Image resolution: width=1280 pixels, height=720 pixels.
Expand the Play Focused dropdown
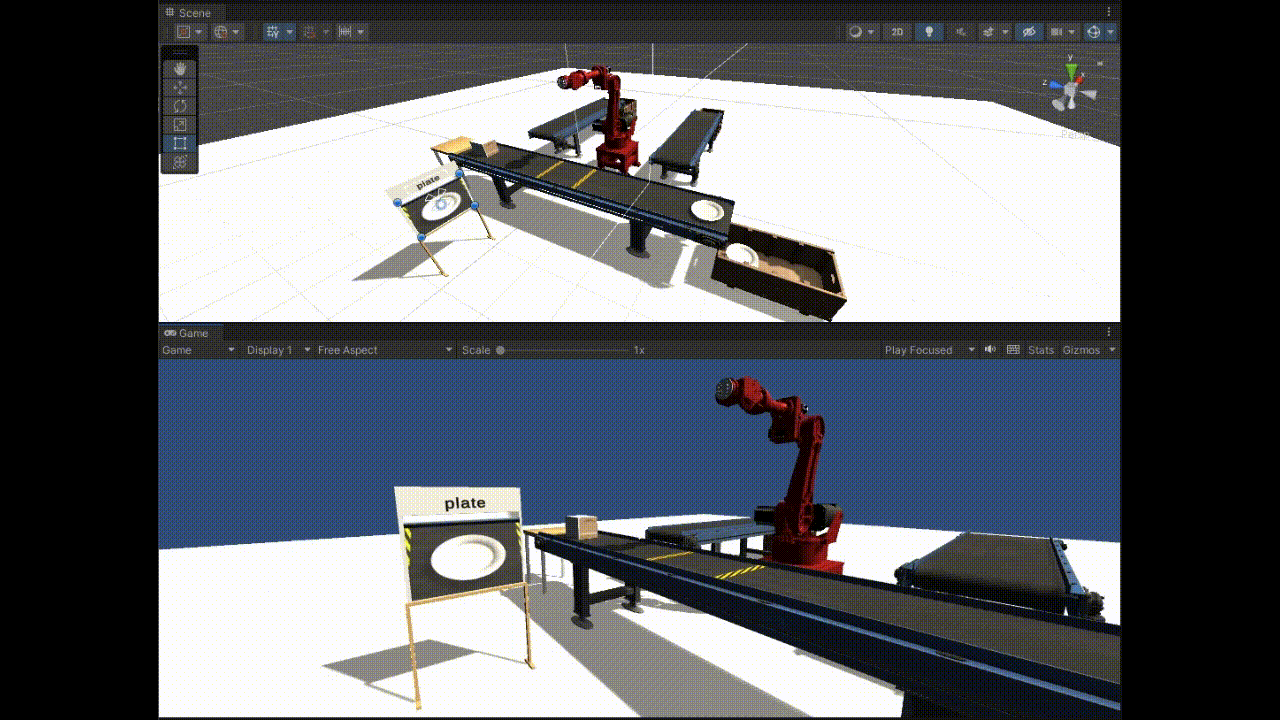[929, 350]
